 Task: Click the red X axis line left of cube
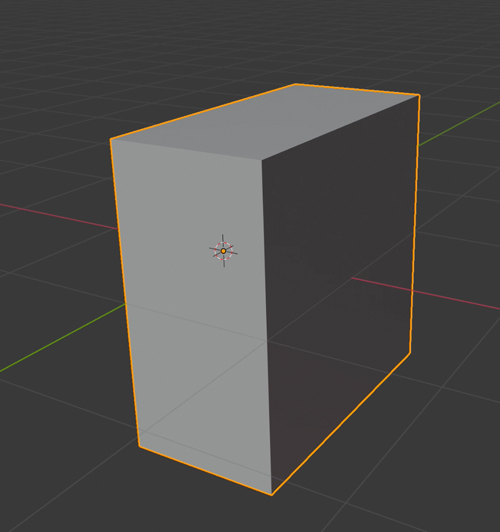58,216
